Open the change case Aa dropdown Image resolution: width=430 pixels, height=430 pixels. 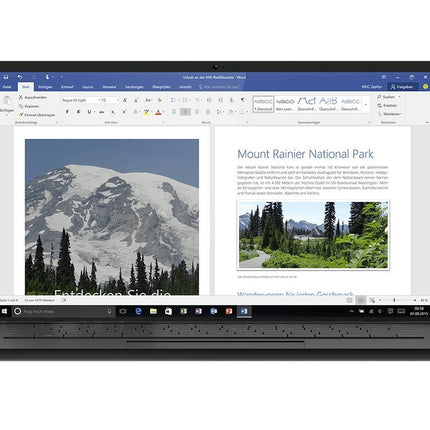(x=148, y=100)
